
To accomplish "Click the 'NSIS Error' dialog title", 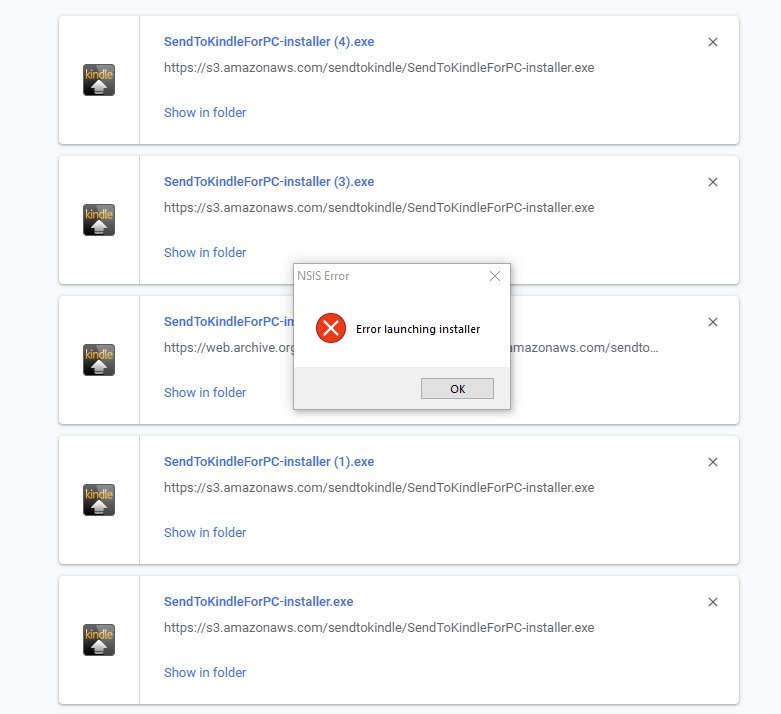I will pyautogui.click(x=323, y=276).
